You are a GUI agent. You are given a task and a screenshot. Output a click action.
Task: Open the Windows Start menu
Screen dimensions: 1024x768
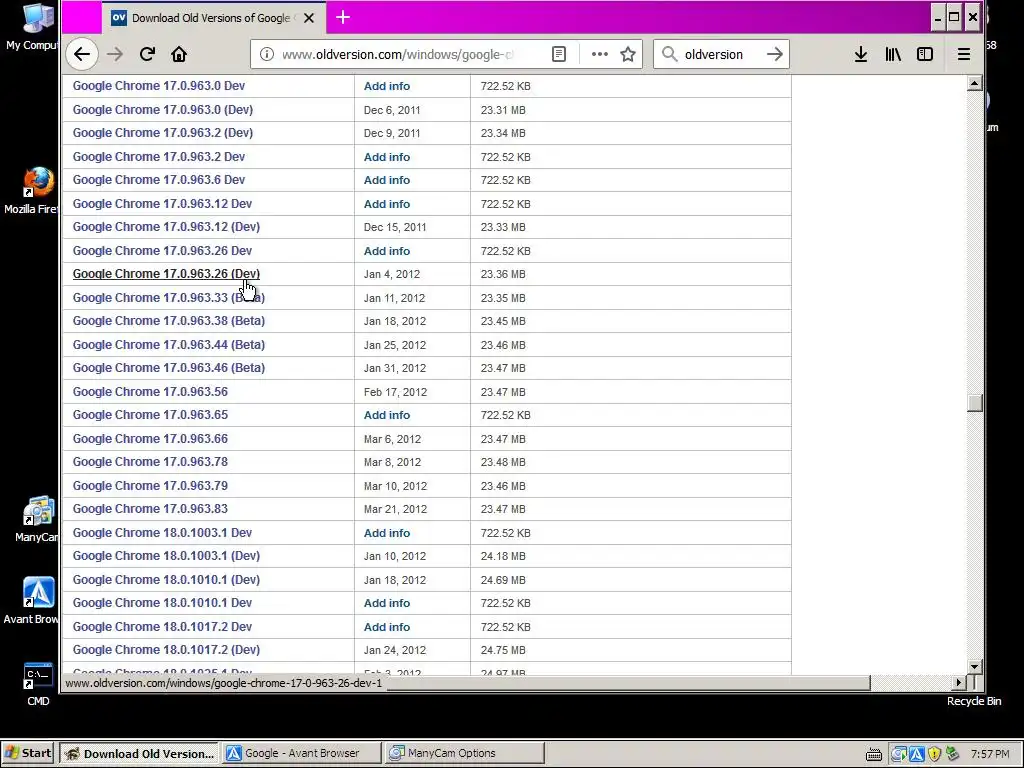click(28, 753)
